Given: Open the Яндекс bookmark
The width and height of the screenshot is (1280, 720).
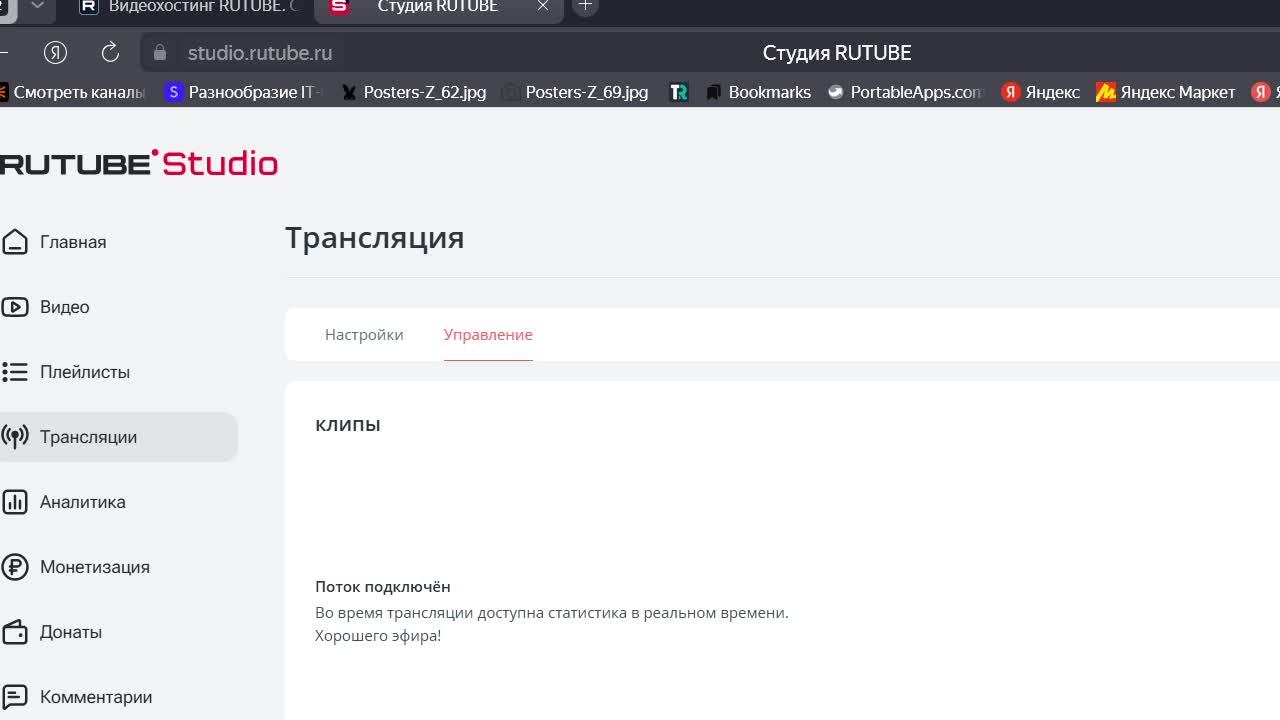Looking at the screenshot, I should tap(1041, 92).
